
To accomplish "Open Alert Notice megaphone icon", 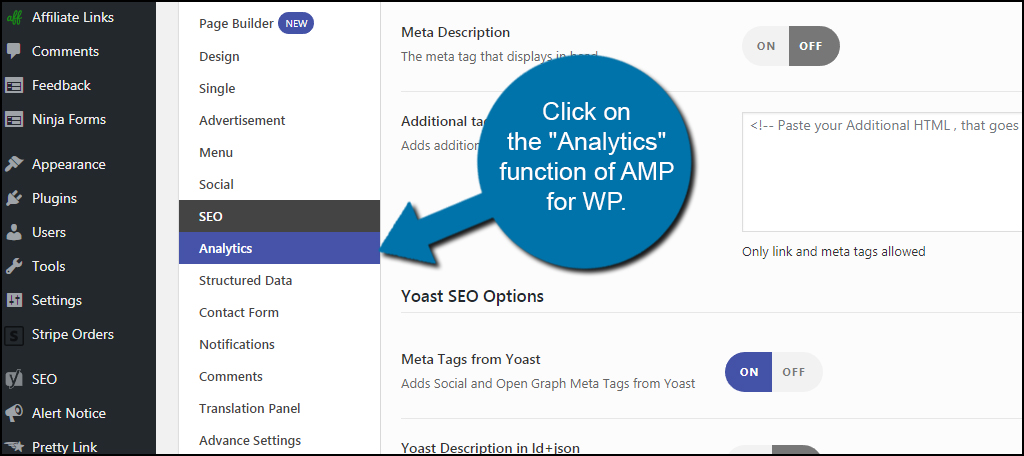I will click(14, 413).
